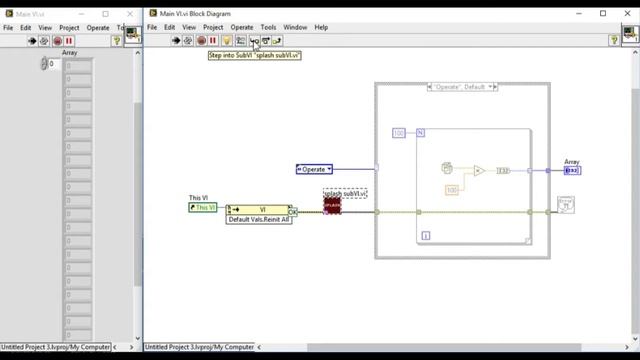This screenshot has height=360, width=640.
Task: Select the VI invoke node header
Action: click(259, 210)
